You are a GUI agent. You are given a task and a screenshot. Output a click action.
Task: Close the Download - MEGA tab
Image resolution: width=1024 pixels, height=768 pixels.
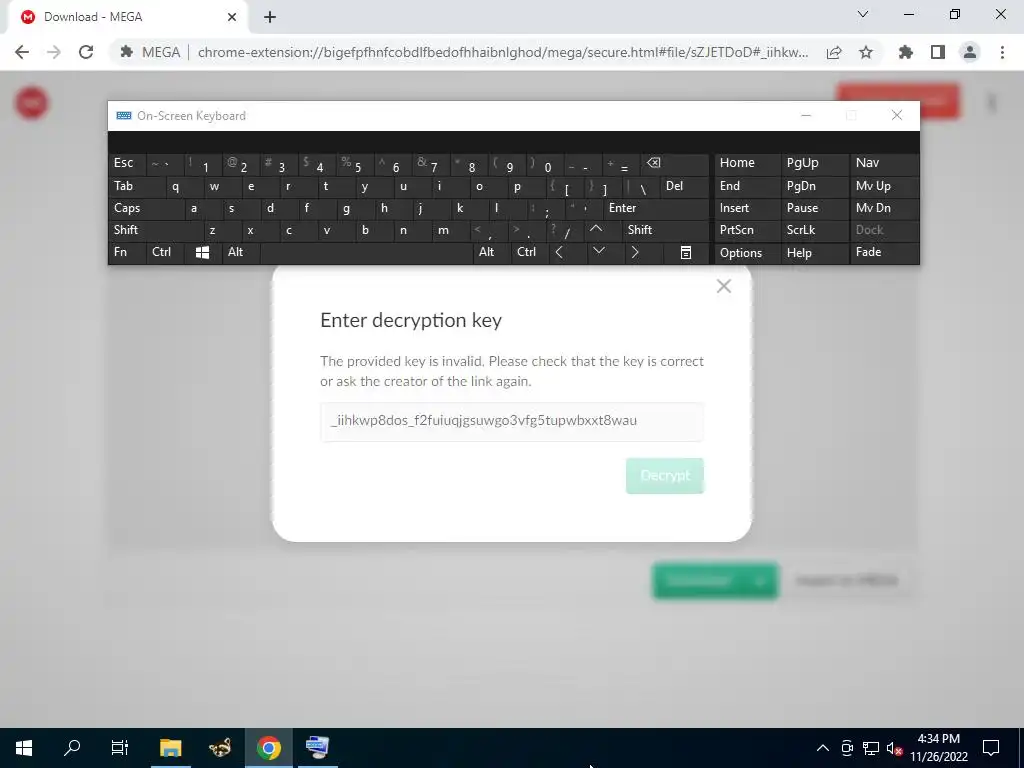pos(232,17)
